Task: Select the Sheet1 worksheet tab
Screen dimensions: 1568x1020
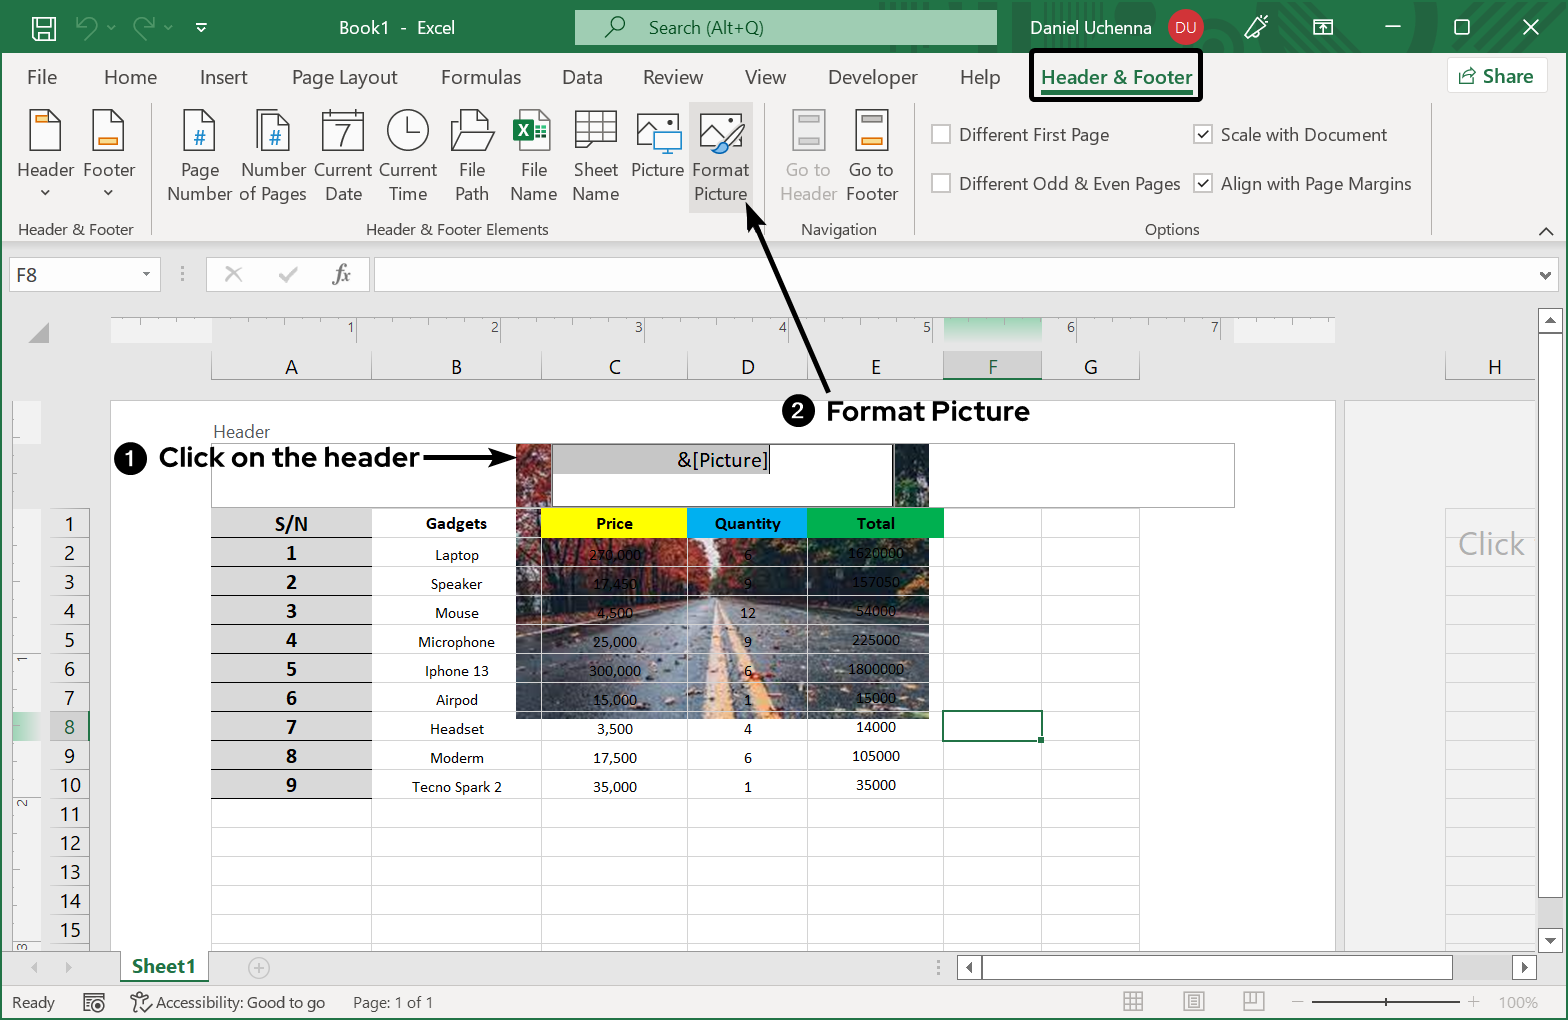Action: tap(163, 966)
